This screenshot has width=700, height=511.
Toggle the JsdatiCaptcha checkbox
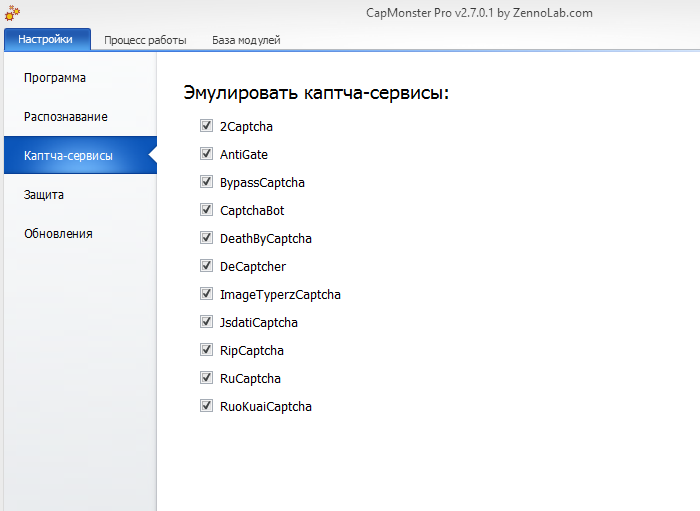(x=206, y=322)
